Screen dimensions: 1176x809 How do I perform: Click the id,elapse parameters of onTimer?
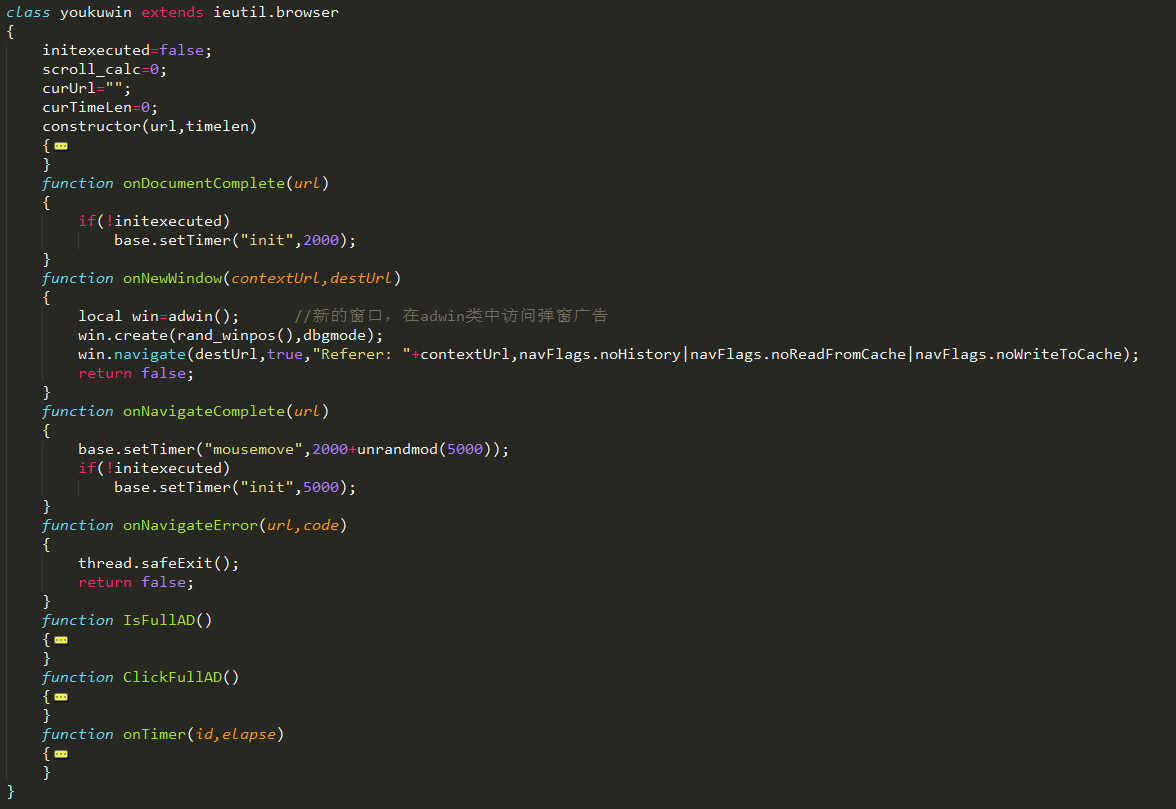[236, 735]
